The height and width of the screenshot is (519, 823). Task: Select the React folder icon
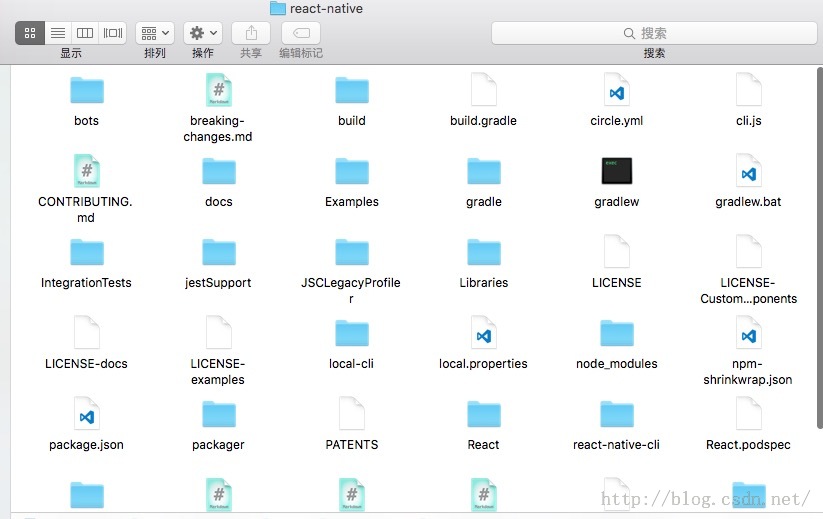tap(484, 415)
